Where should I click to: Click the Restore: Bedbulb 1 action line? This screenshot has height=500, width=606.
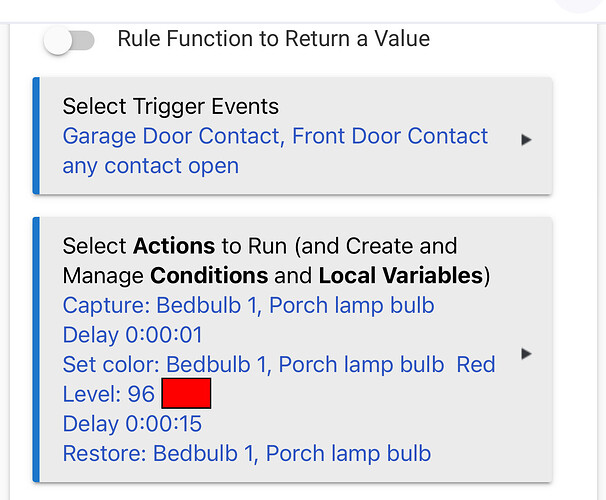tap(246, 453)
